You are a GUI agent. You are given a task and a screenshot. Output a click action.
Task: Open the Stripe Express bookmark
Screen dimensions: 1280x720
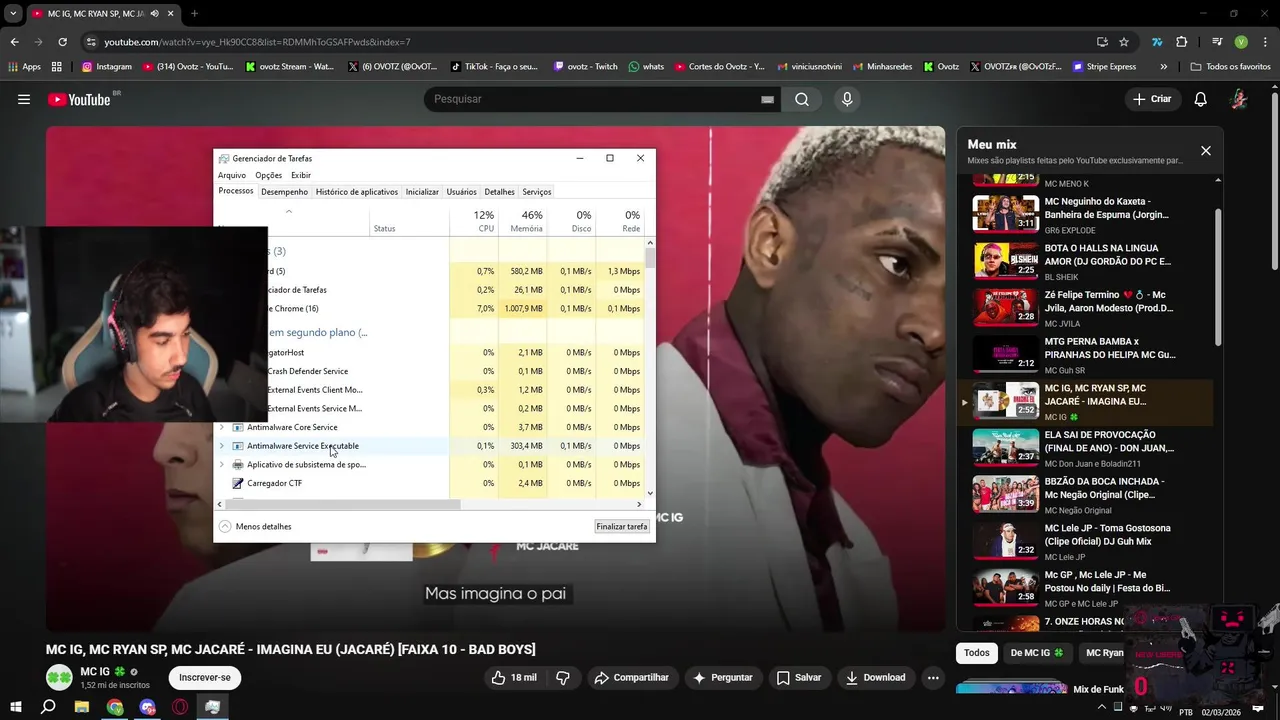coord(1104,67)
